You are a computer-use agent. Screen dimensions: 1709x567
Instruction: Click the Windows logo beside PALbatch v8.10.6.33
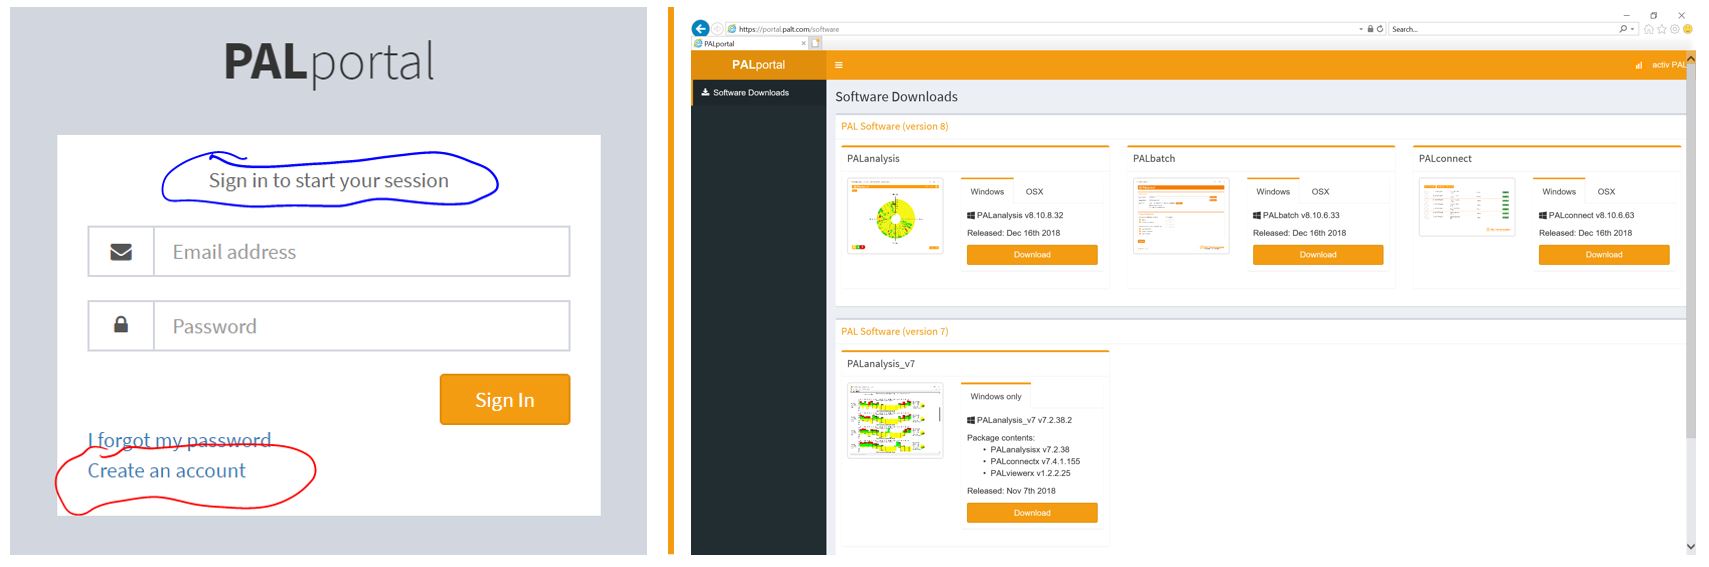pyautogui.click(x=1257, y=215)
